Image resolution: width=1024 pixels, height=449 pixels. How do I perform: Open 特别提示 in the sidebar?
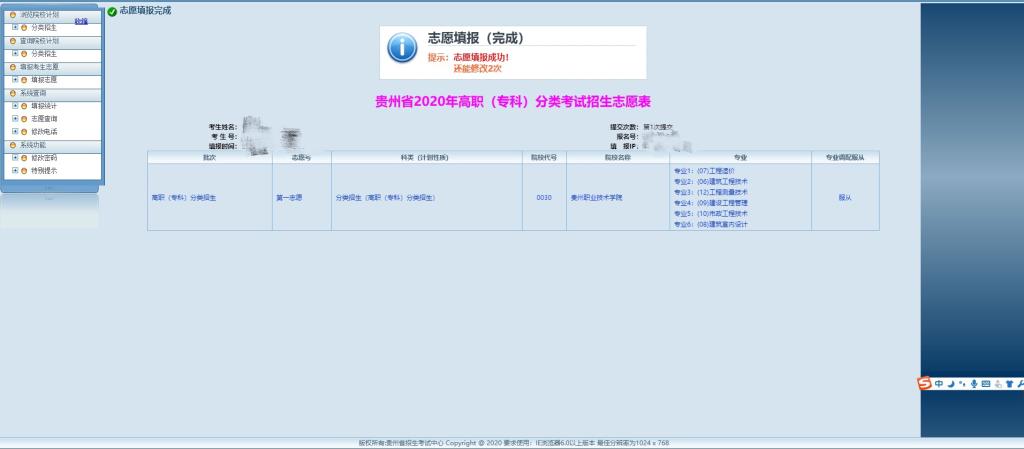pyautogui.click(x=44, y=171)
